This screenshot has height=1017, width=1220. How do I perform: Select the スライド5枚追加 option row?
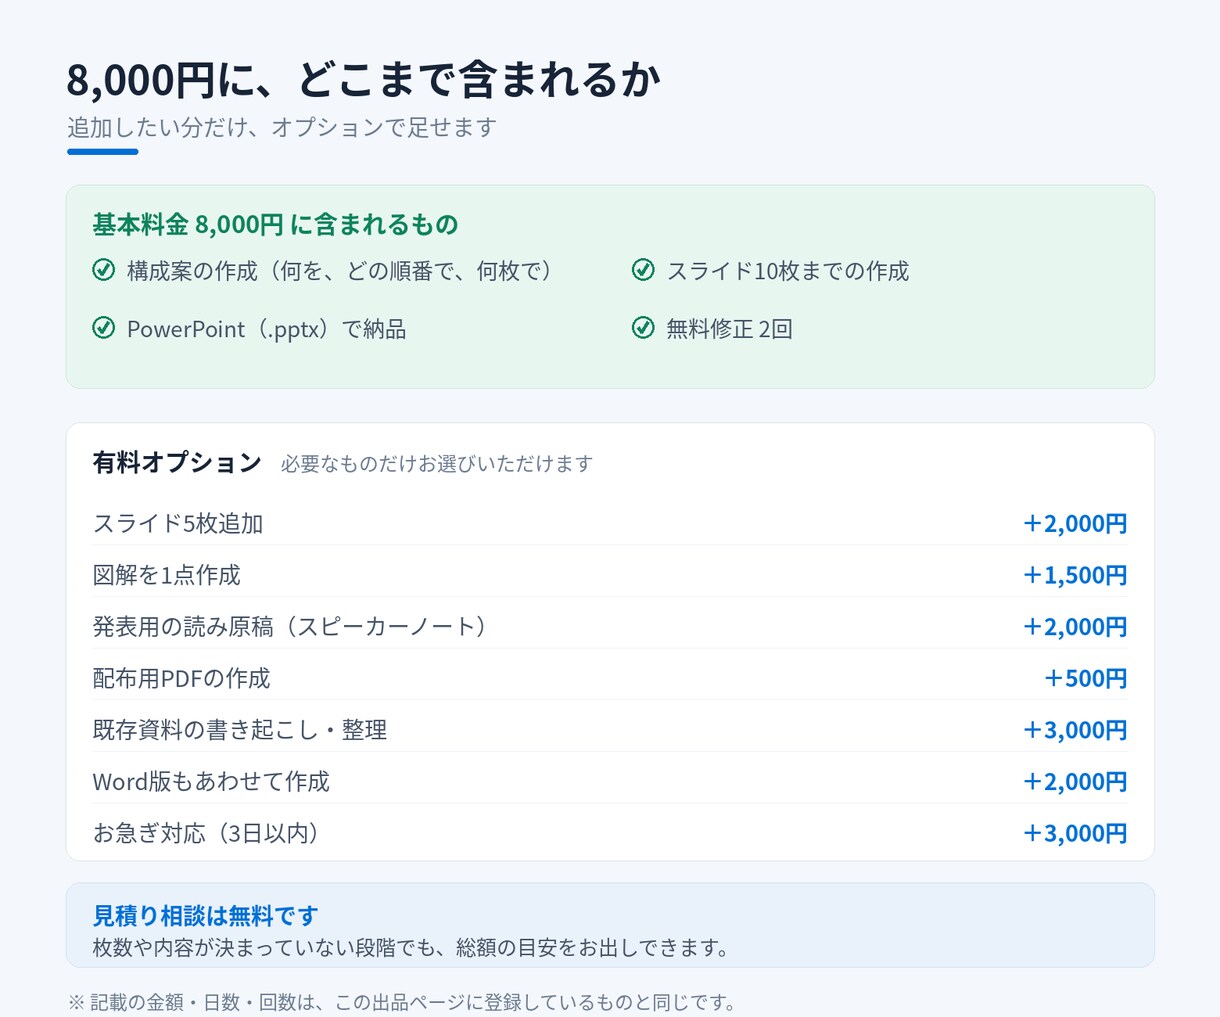pos(610,523)
